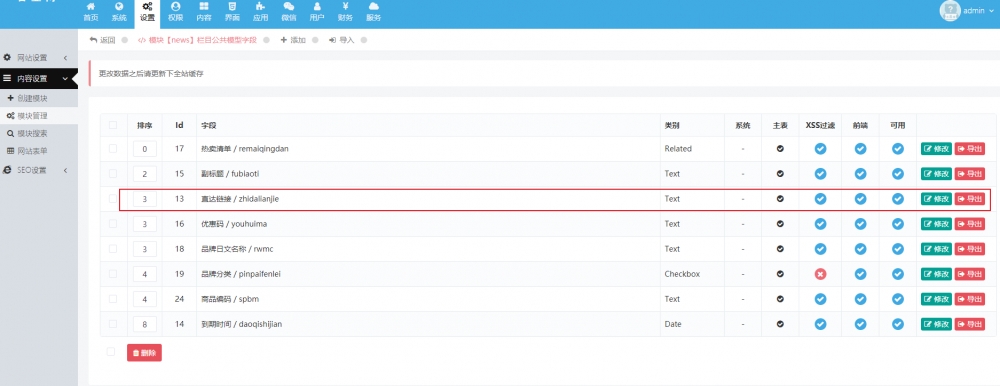Click the 排序 input for remaiqingdan row

click(145, 149)
